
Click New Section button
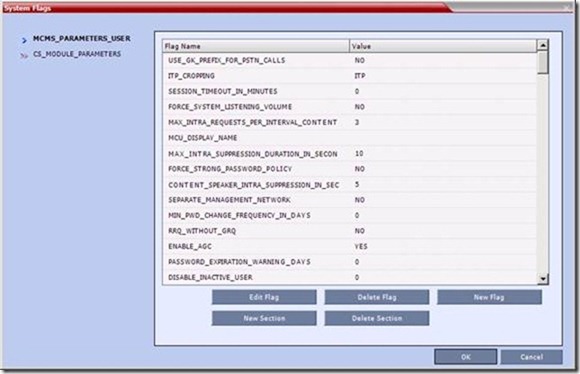[264, 318]
